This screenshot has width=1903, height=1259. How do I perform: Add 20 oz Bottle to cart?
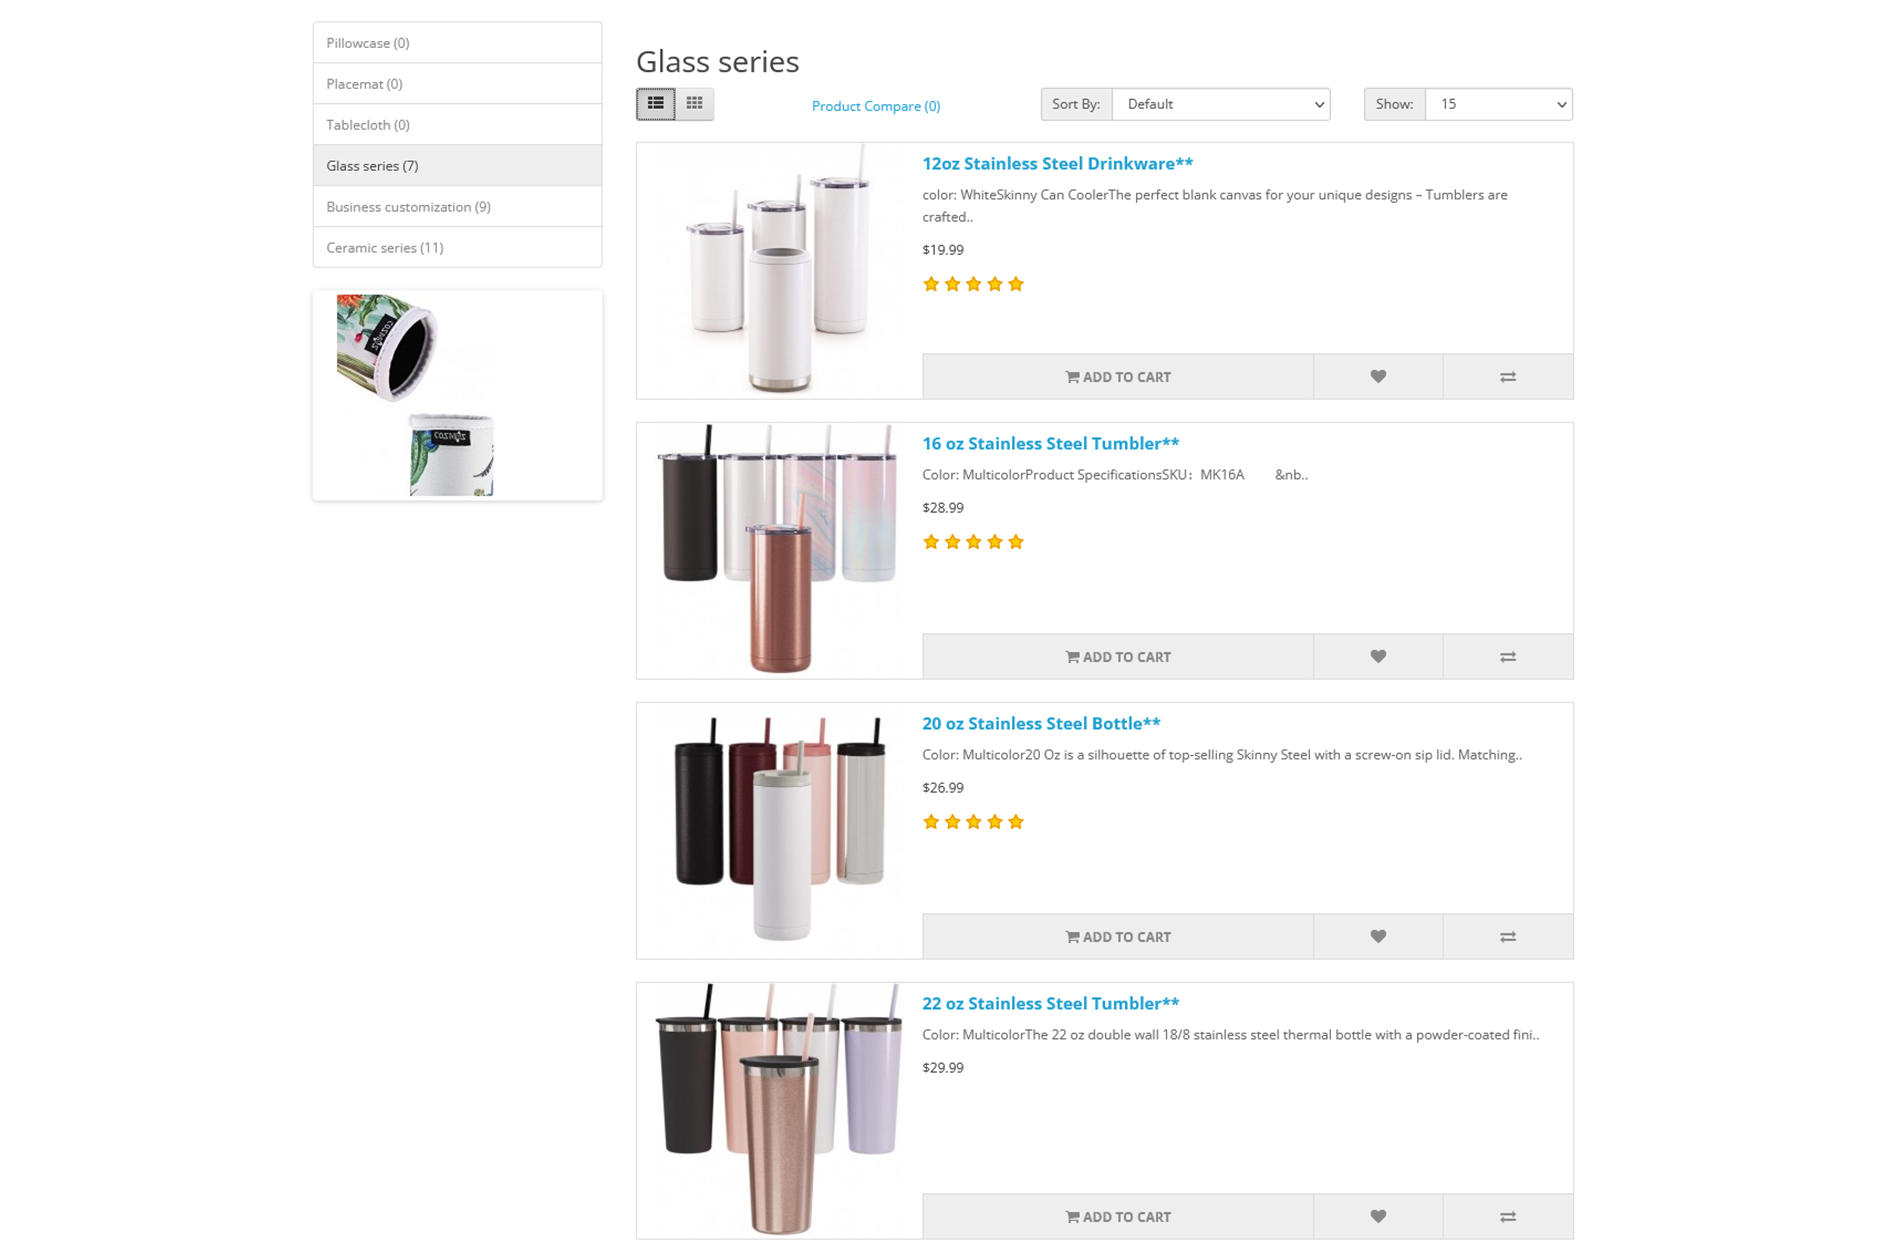1118,937
